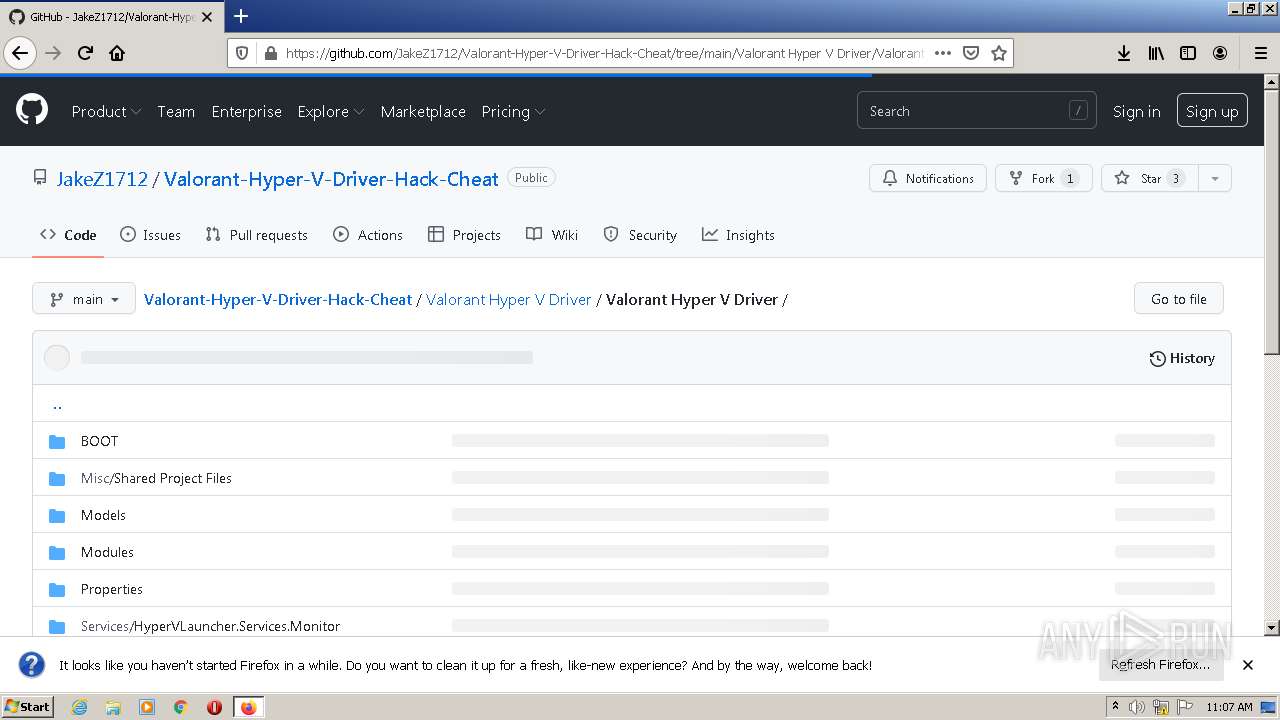Click Sign up button
Image resolution: width=1280 pixels, height=720 pixels.
[1212, 111]
